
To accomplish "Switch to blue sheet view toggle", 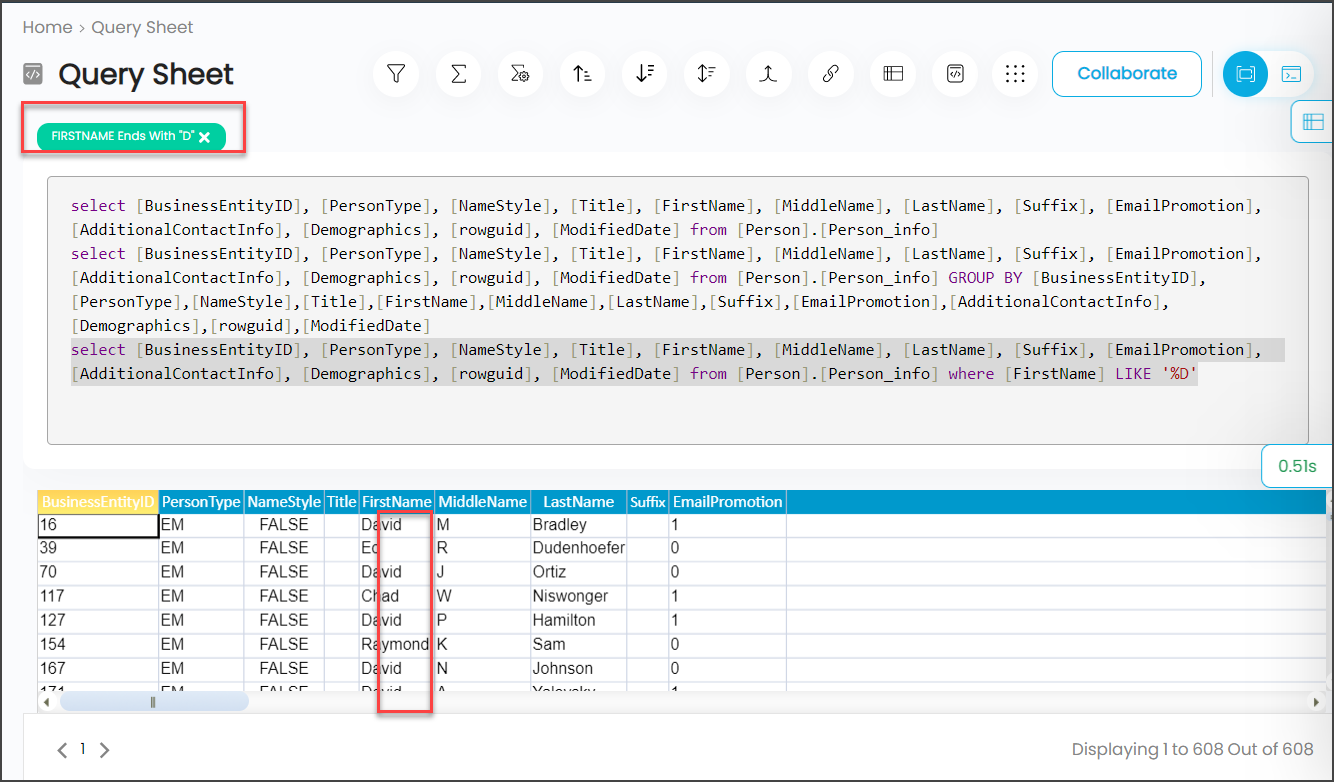I will tap(1245, 74).
